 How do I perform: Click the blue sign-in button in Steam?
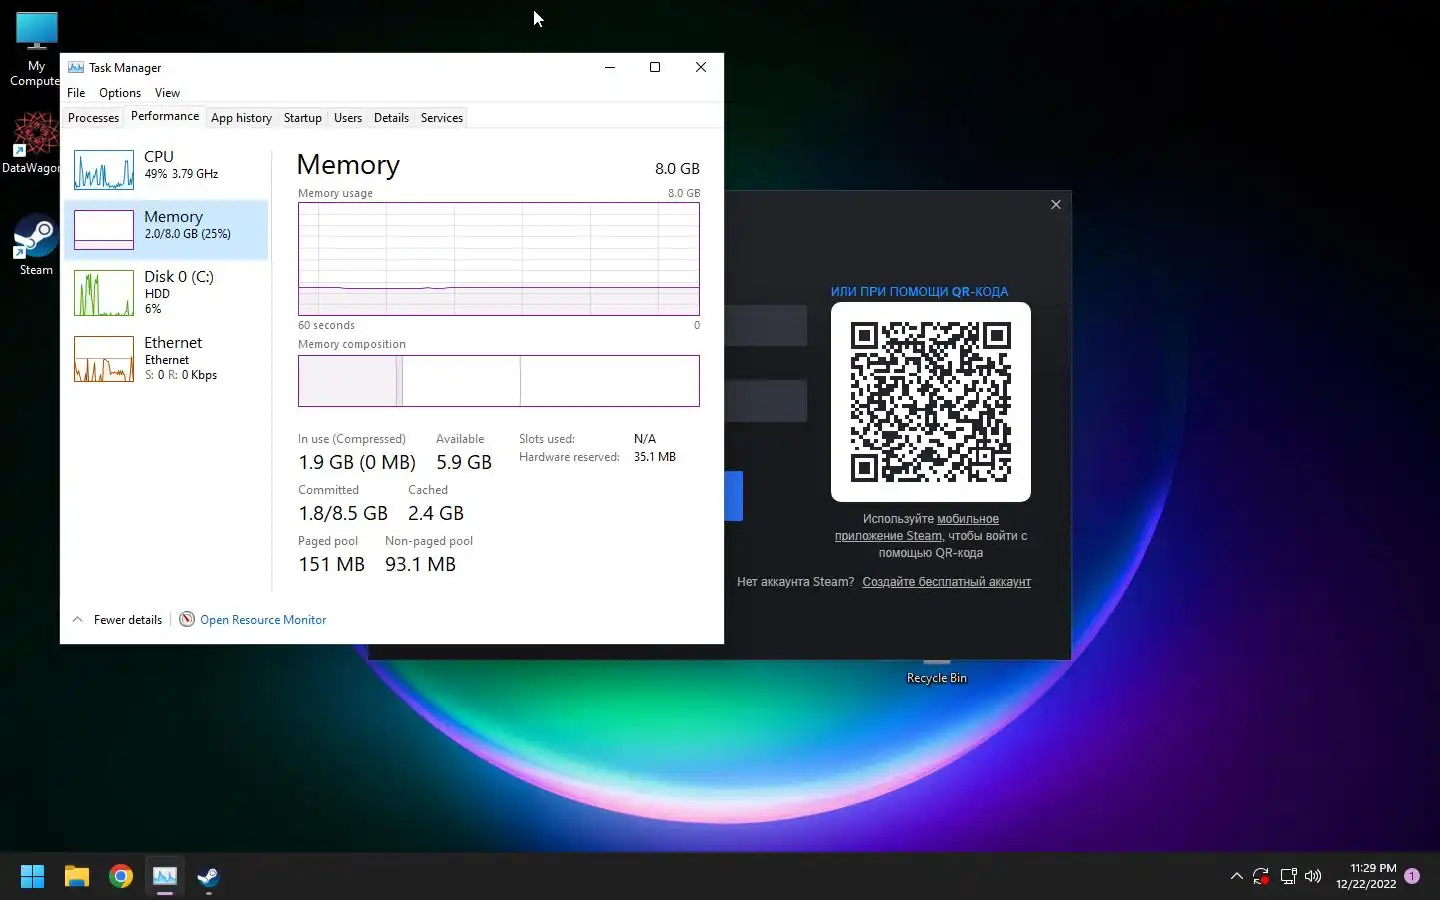[x=734, y=496]
